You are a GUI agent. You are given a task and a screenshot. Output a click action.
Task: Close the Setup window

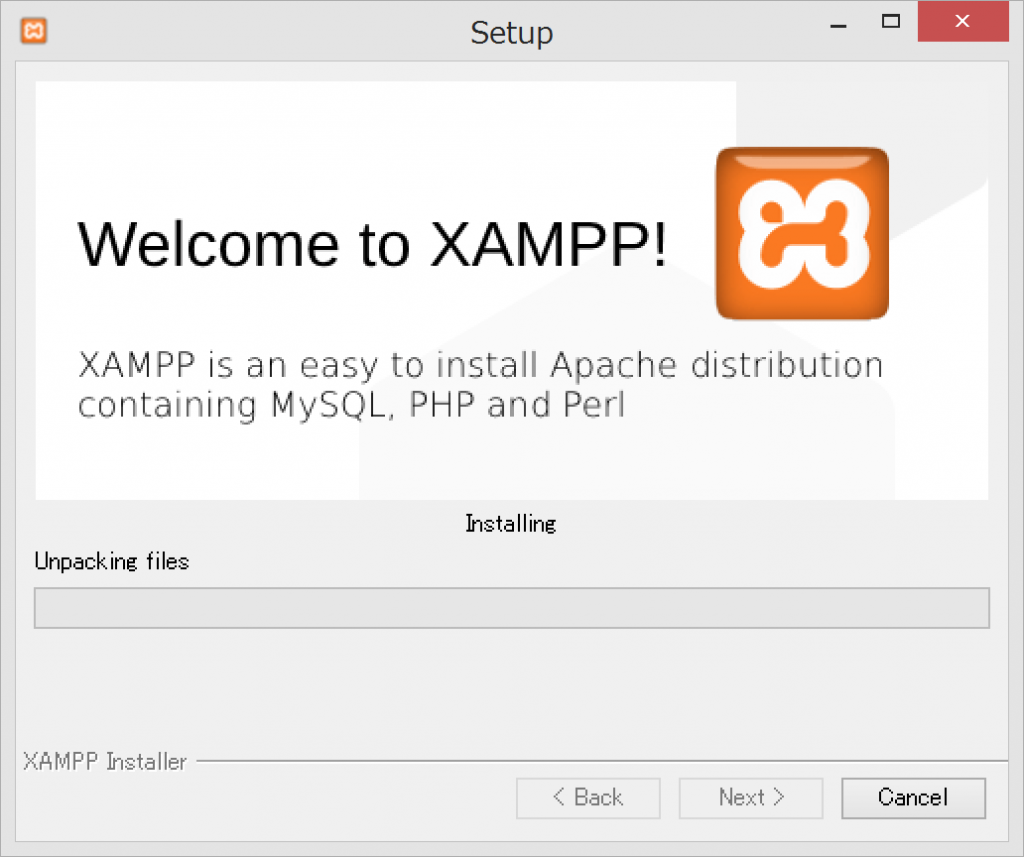(962, 20)
